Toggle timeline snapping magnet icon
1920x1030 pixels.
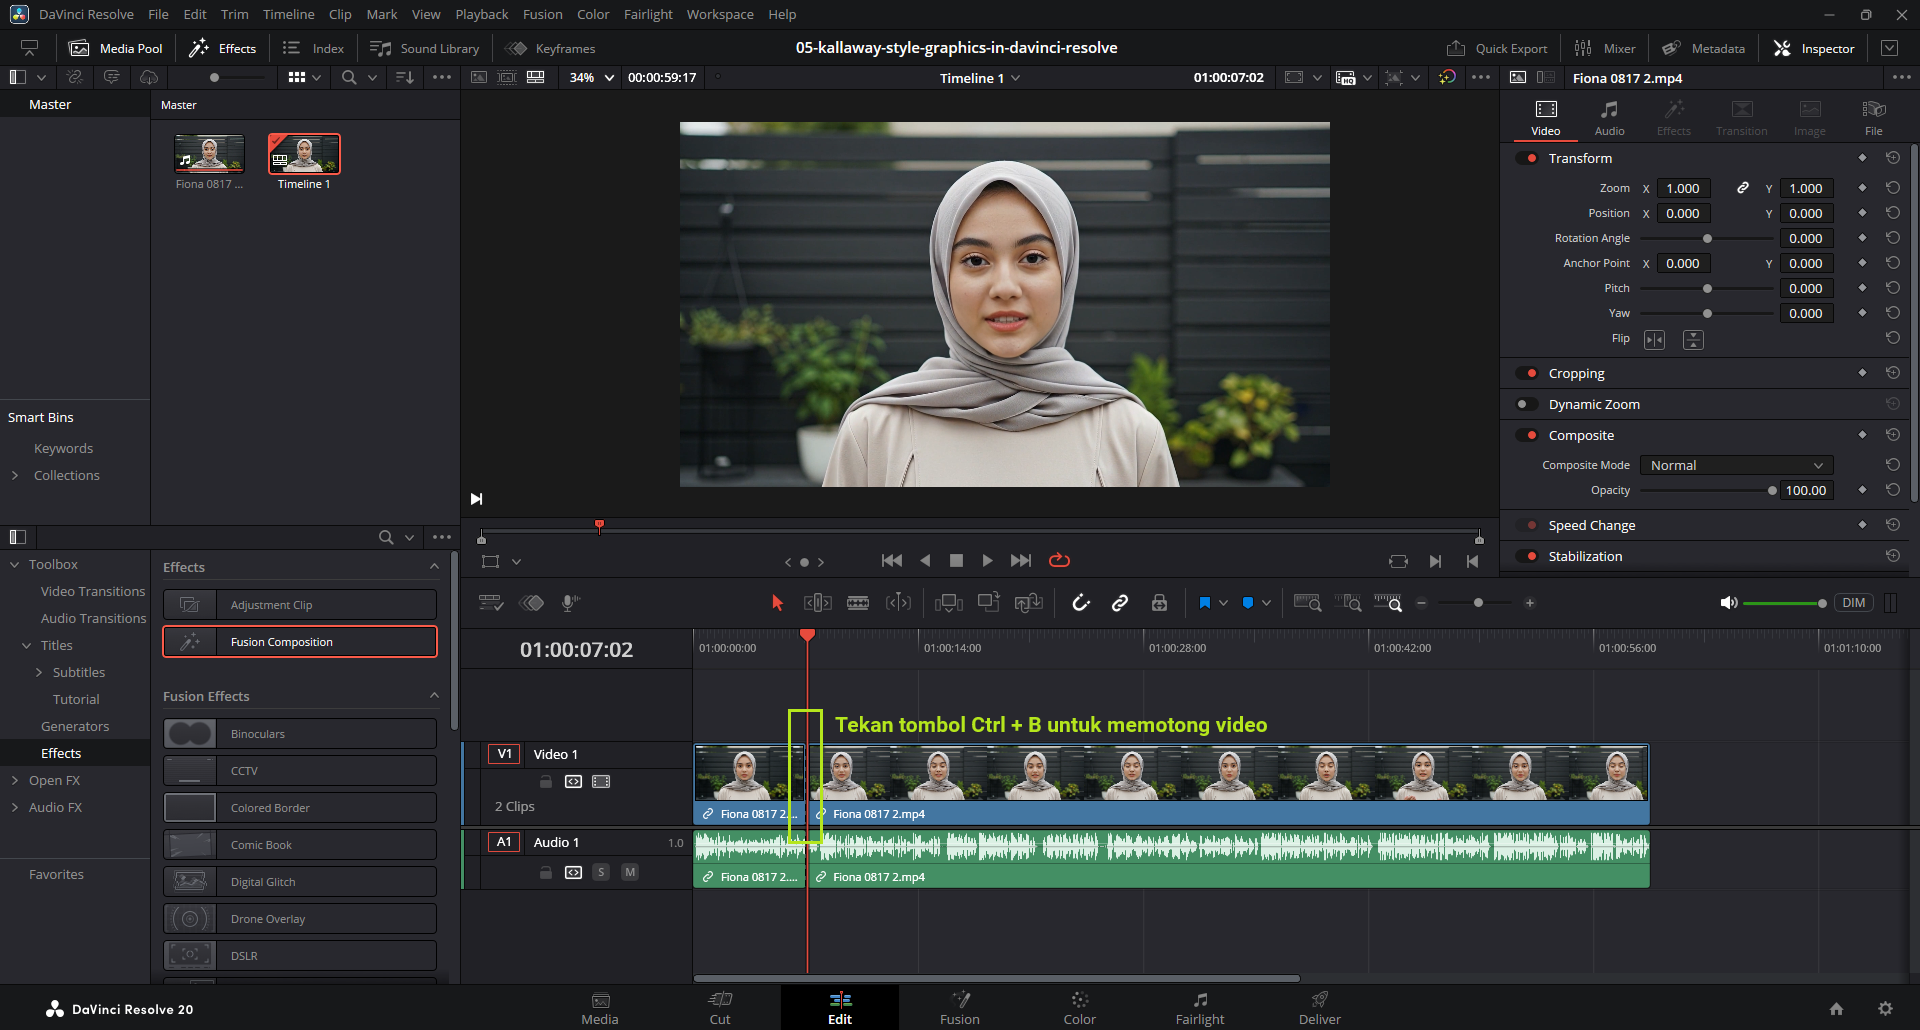(1081, 603)
